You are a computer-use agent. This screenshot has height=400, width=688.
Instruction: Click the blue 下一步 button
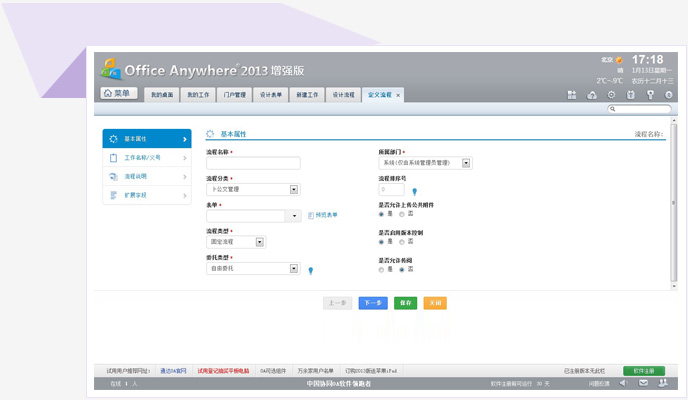(x=373, y=303)
